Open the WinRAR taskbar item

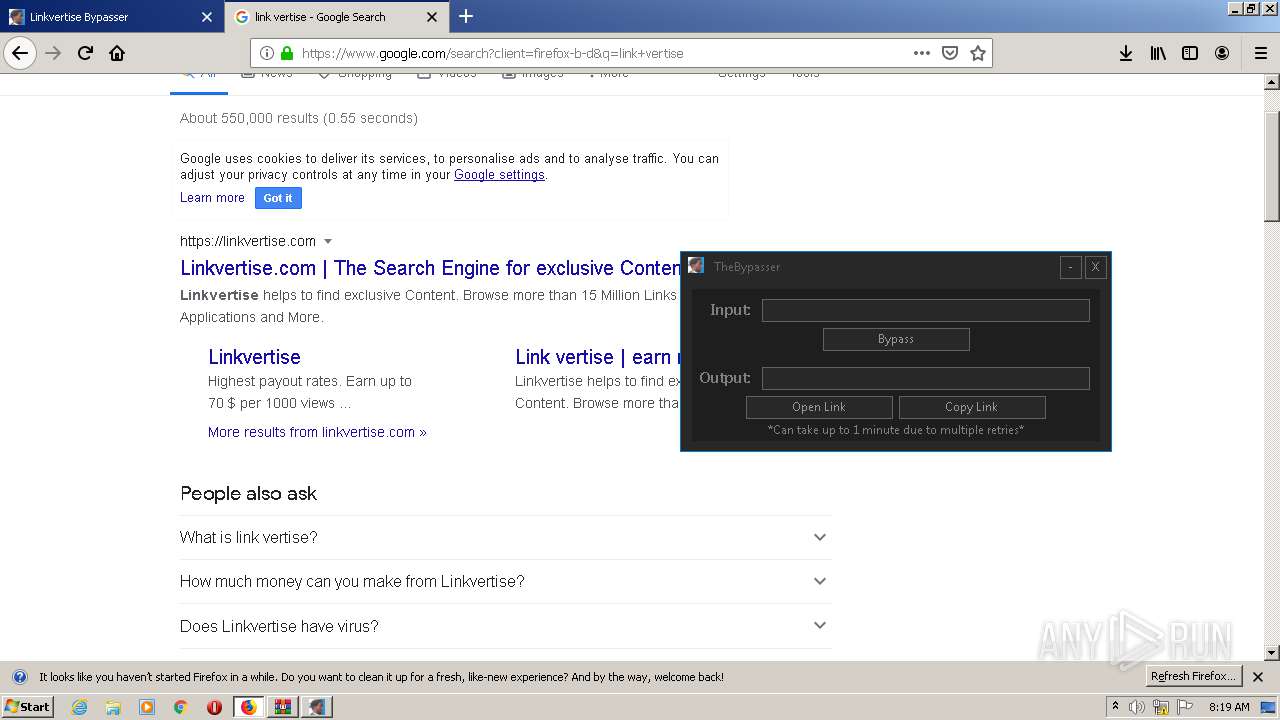[283, 707]
